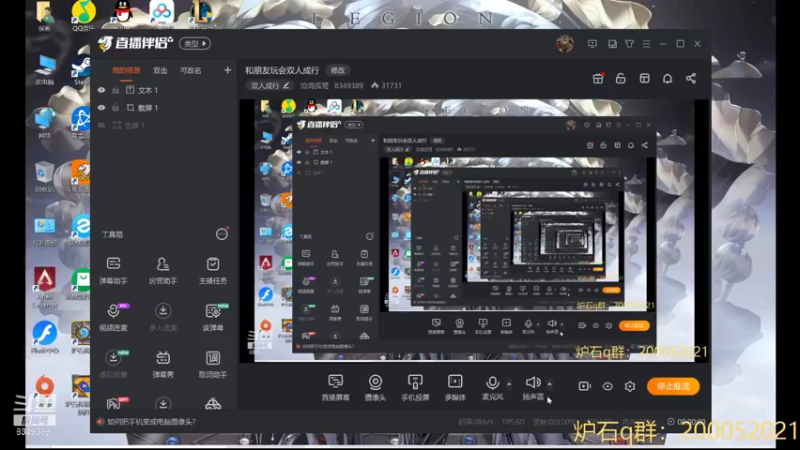Screen dimensions: 800x450
Task: Add a new scene with plus button
Action: tap(228, 70)
